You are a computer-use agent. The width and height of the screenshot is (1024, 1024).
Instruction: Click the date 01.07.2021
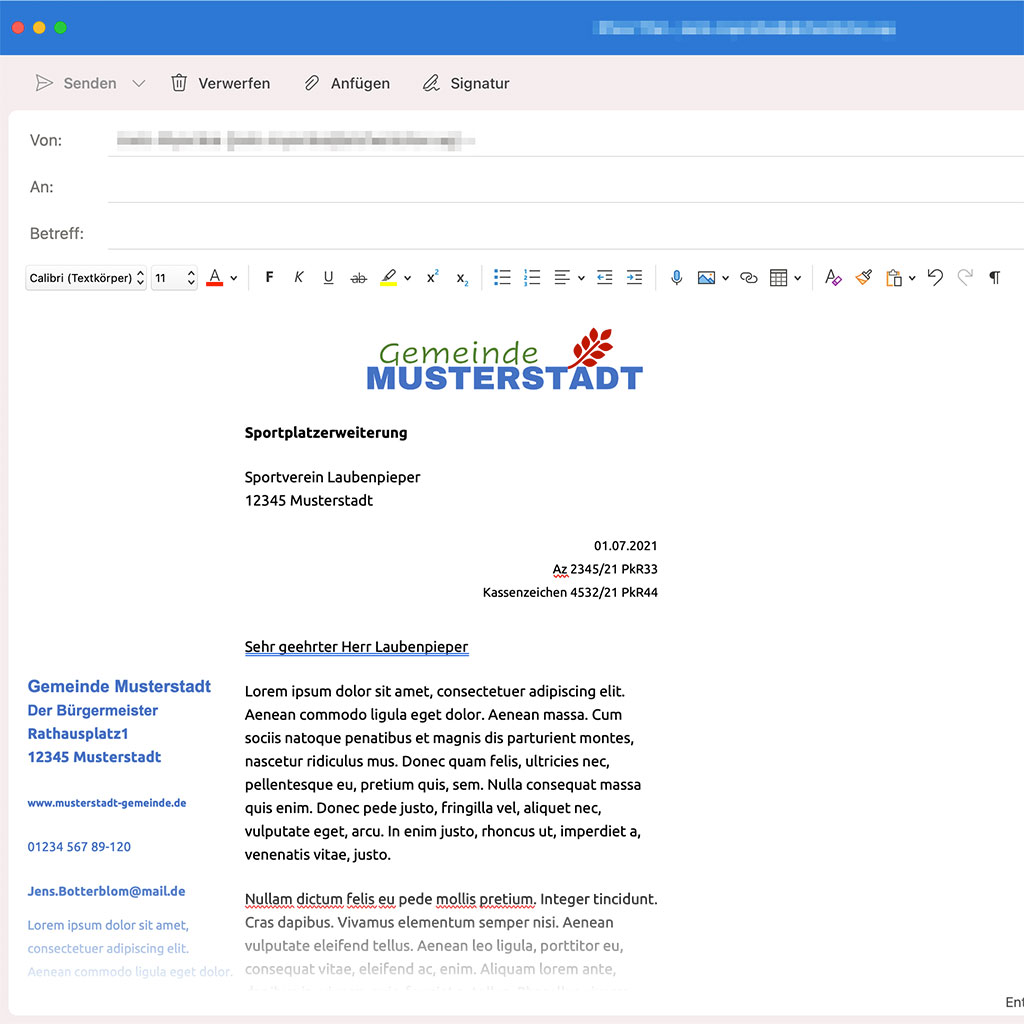(x=626, y=546)
